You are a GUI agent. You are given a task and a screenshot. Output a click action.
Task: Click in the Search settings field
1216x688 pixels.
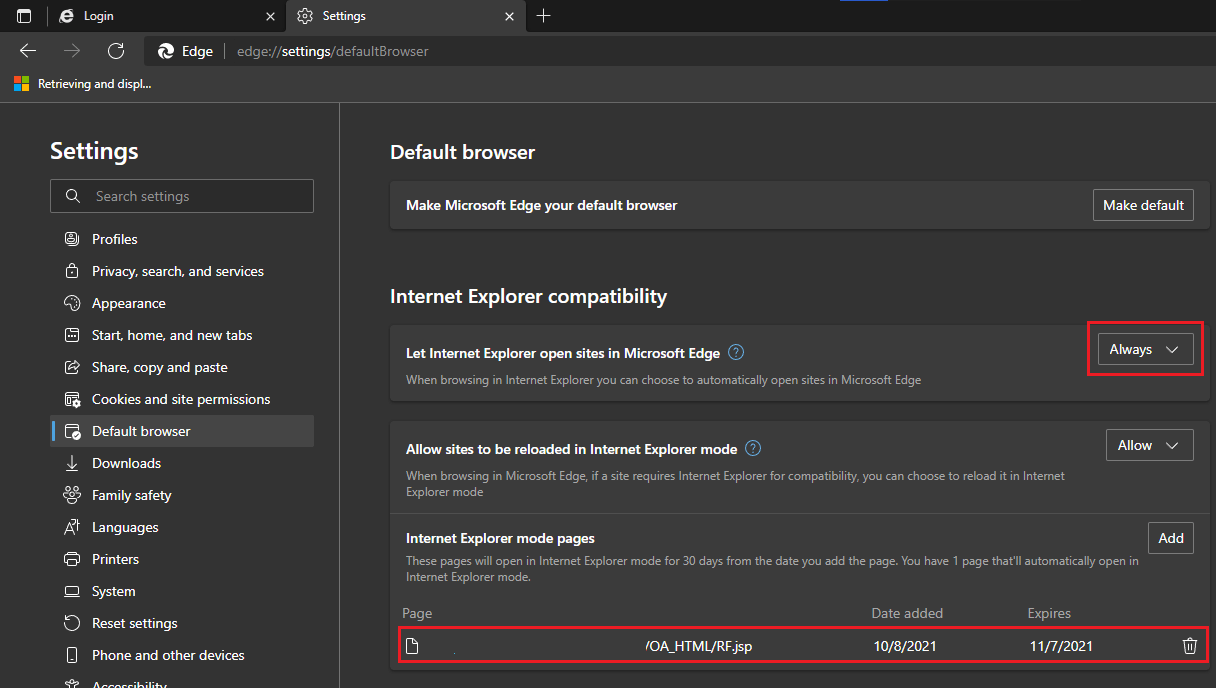pos(181,196)
